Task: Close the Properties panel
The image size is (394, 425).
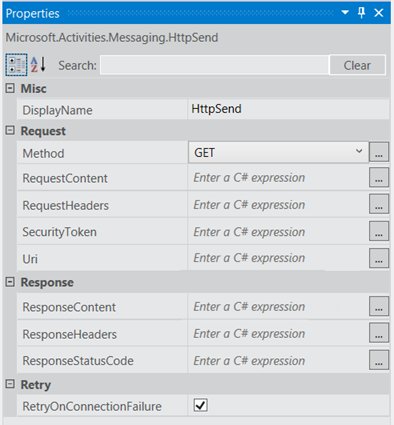Action: pos(379,13)
